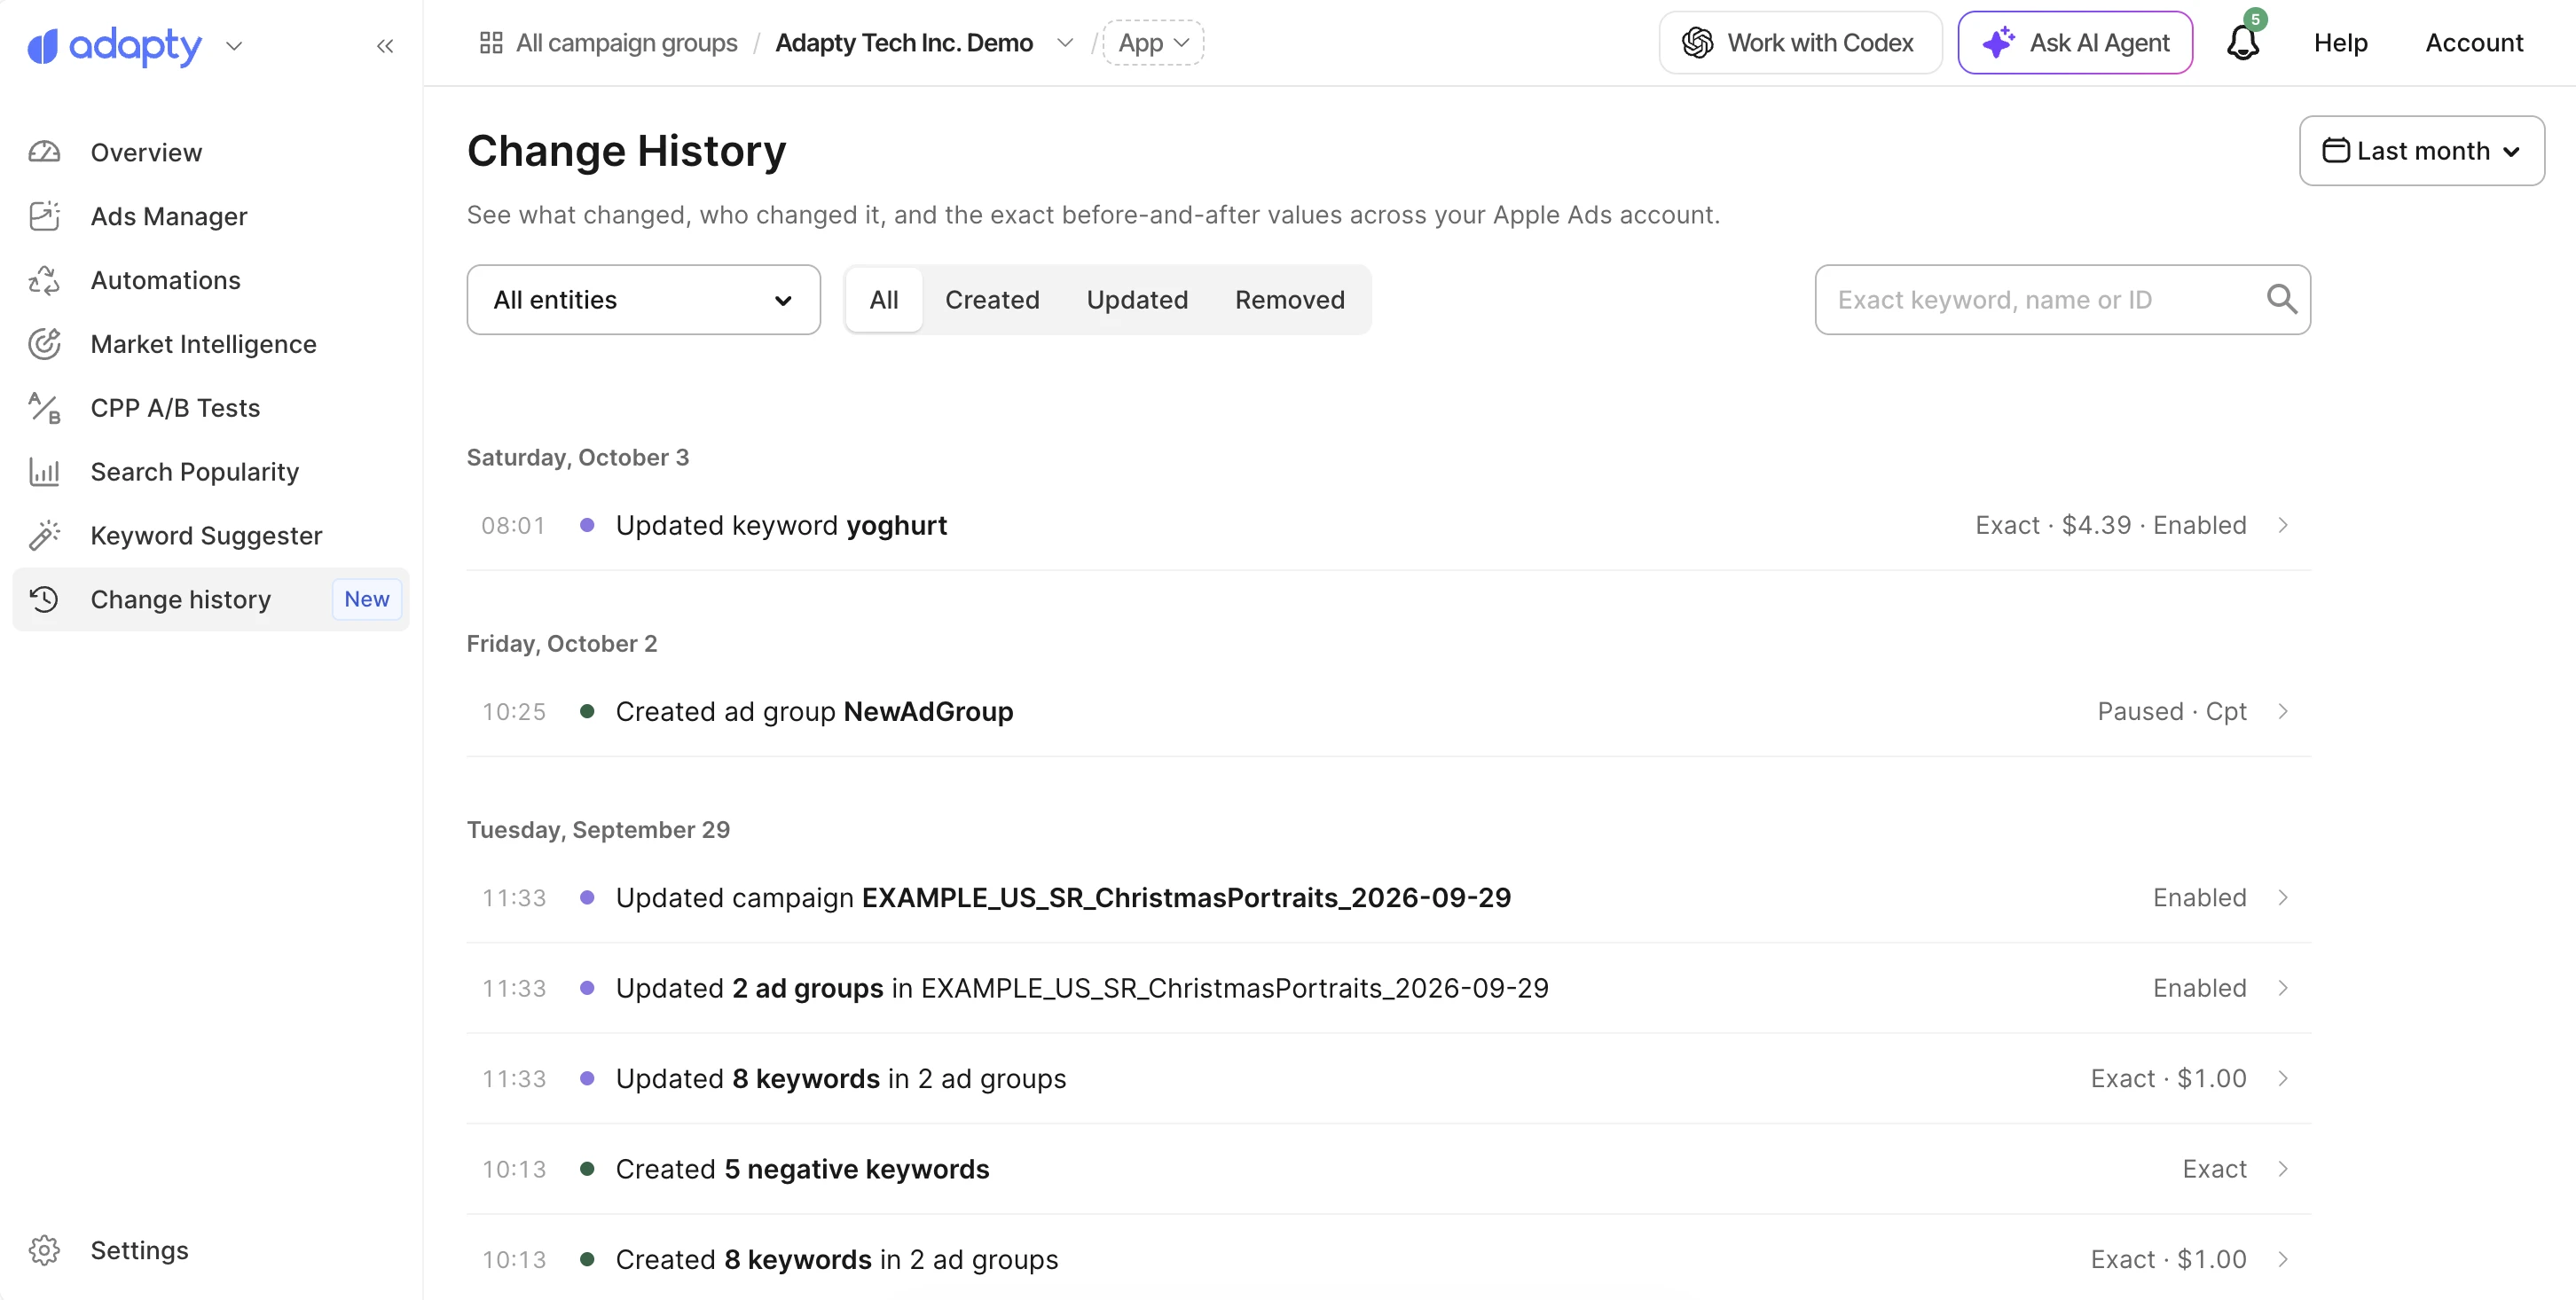Expand the Updated keyword yoghurt row chevron
Image resolution: width=2576 pixels, height=1300 pixels.
pos(2283,526)
